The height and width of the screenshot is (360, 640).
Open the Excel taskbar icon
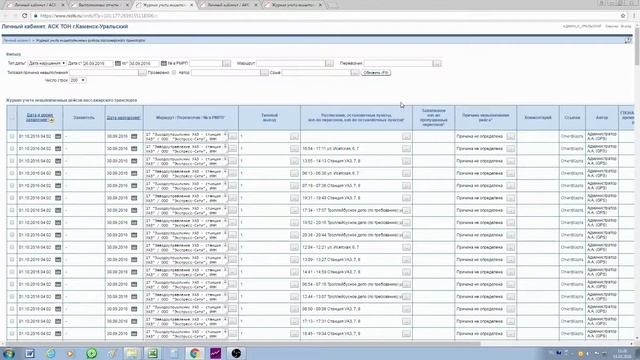(153, 353)
